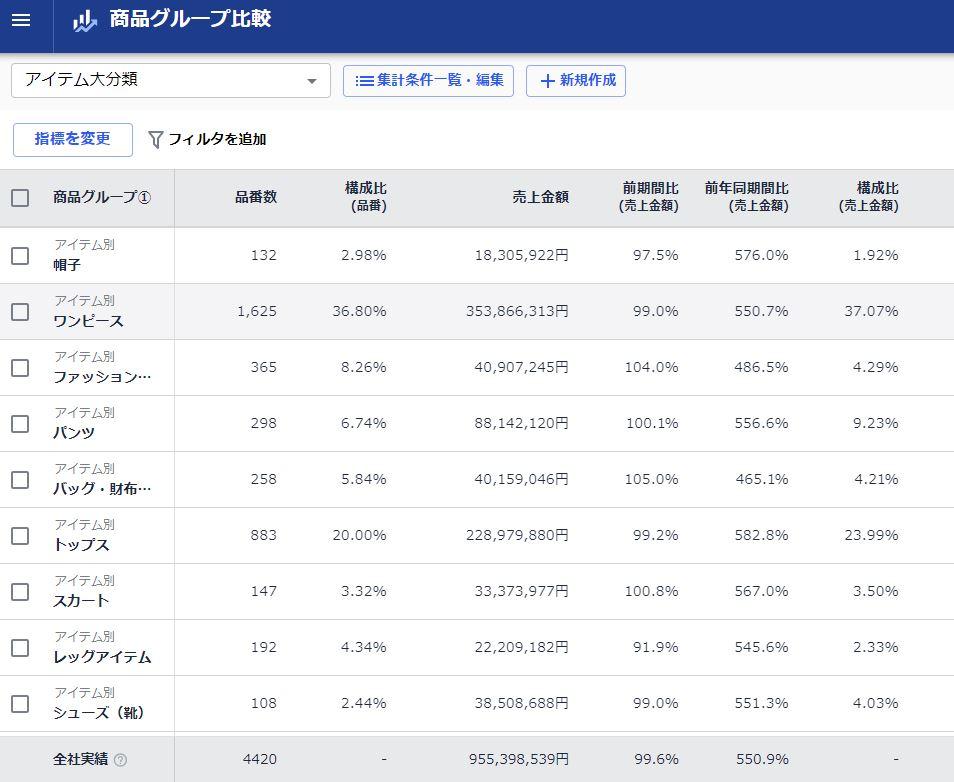Click the help icon next to 全社実績
The width and height of the screenshot is (954, 782).
pos(121,760)
